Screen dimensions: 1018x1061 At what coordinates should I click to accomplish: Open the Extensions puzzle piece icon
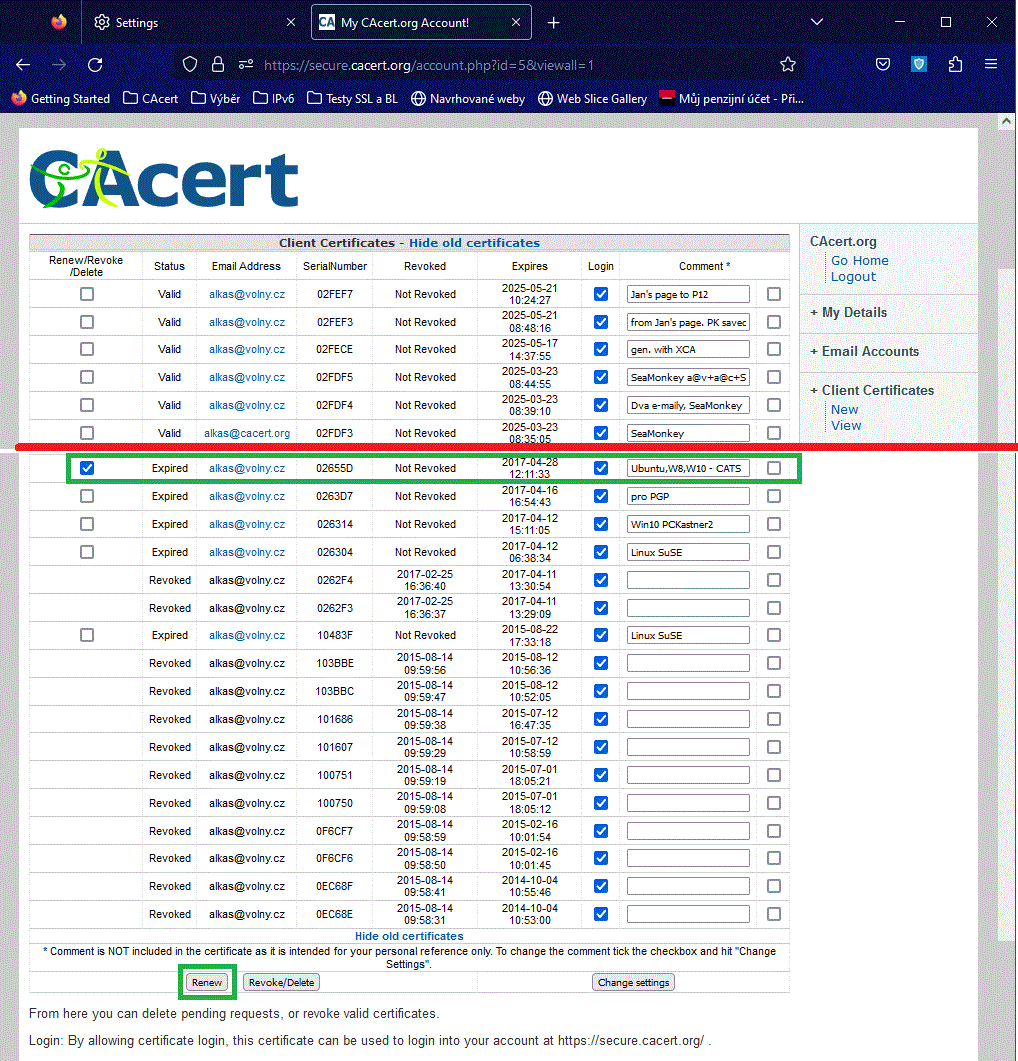pos(955,64)
